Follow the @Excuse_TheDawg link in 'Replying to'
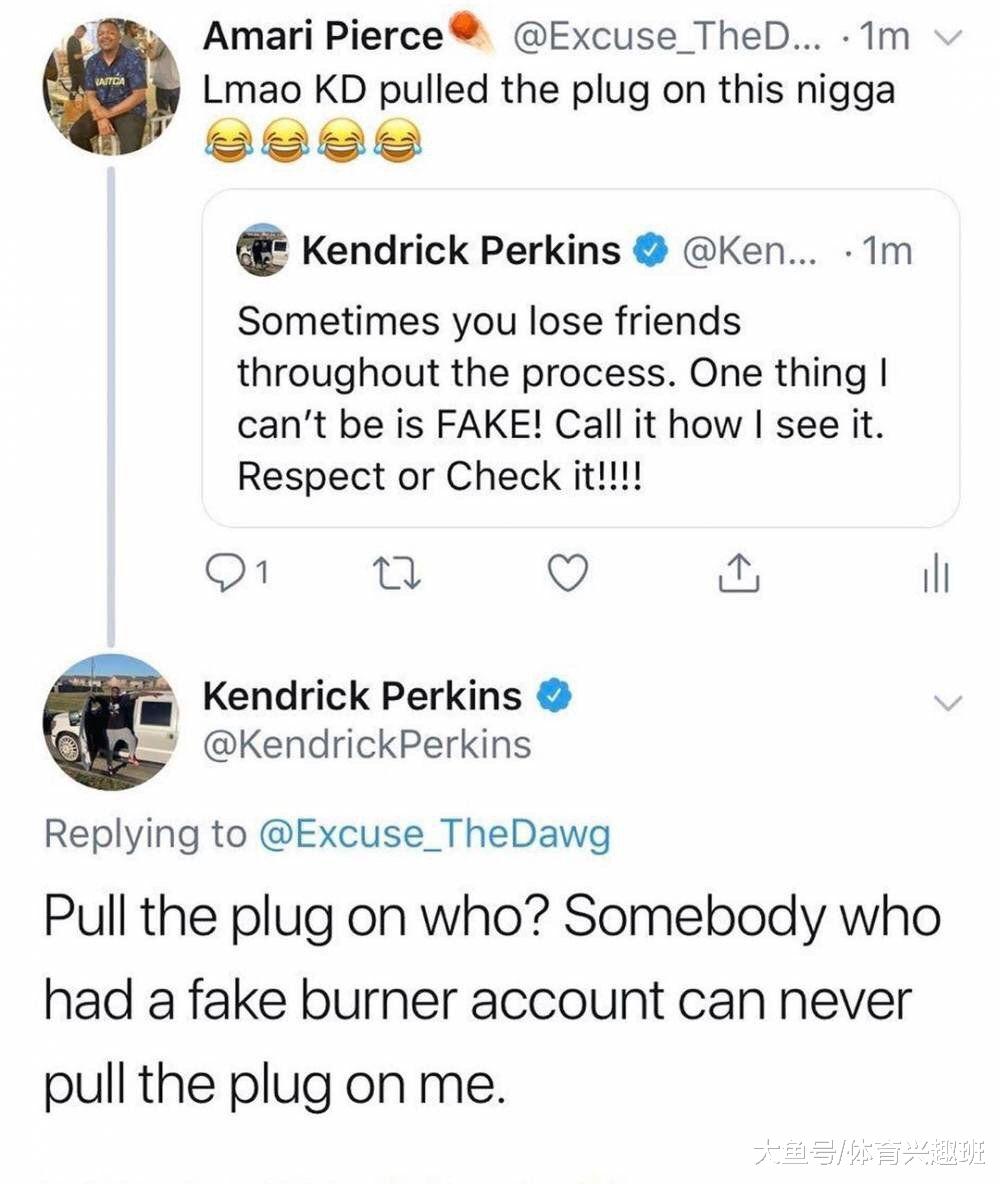The height and width of the screenshot is (1184, 1000). point(434,835)
